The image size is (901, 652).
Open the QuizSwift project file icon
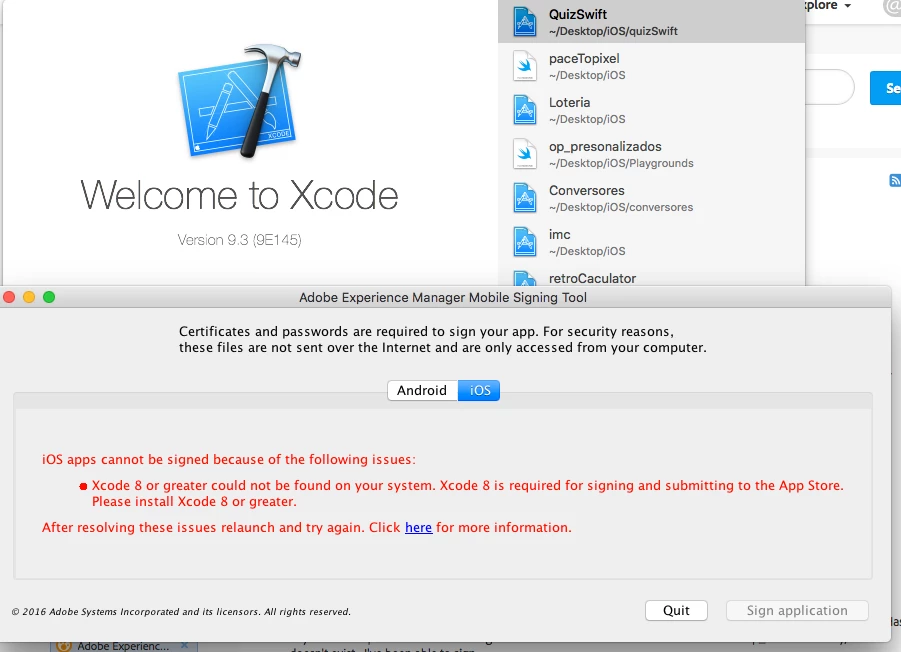pos(525,21)
